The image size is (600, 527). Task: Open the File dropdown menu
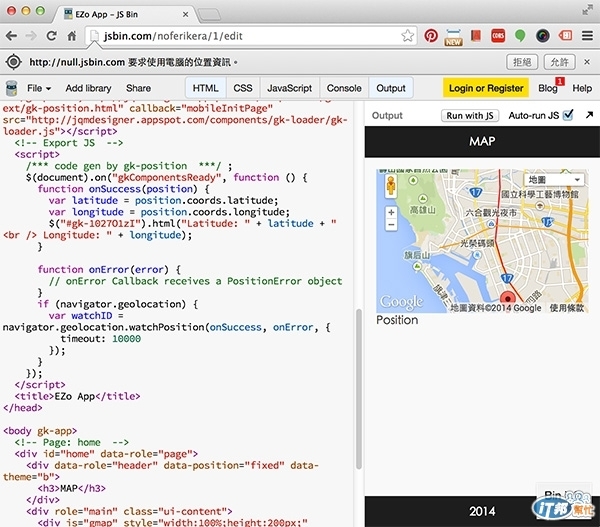[x=39, y=88]
